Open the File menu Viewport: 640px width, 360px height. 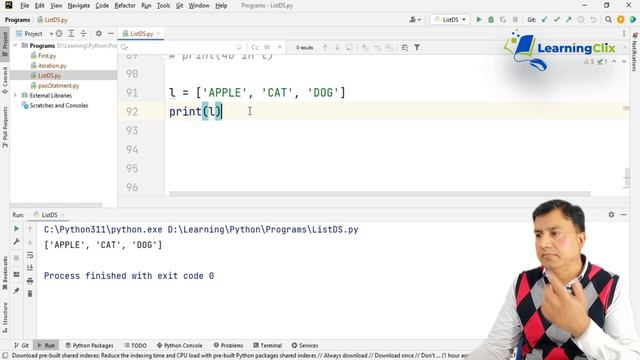[24, 6]
